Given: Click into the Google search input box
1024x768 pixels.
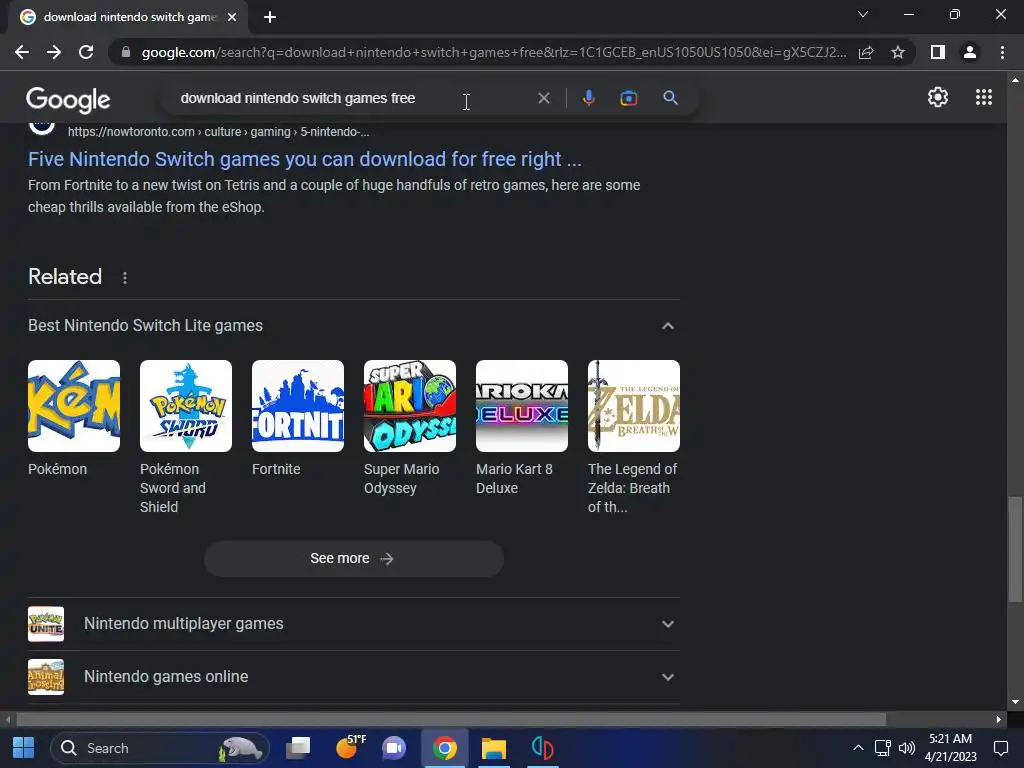Looking at the screenshot, I should 353,98.
